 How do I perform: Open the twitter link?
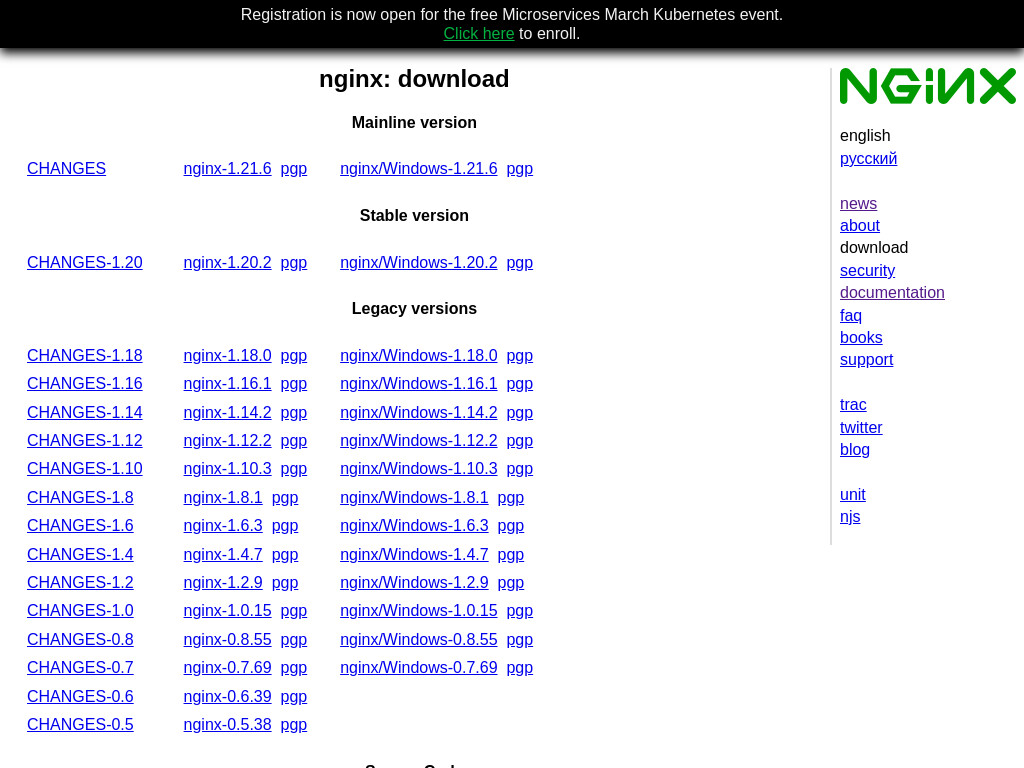point(861,427)
